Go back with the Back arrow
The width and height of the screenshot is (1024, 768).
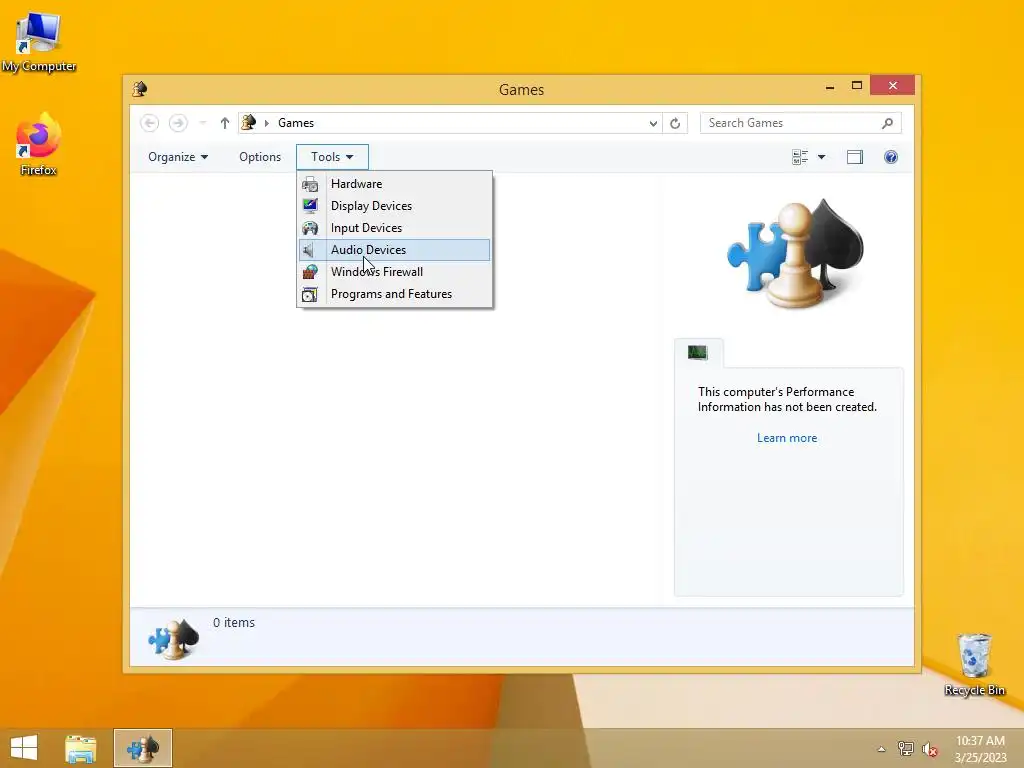150,123
